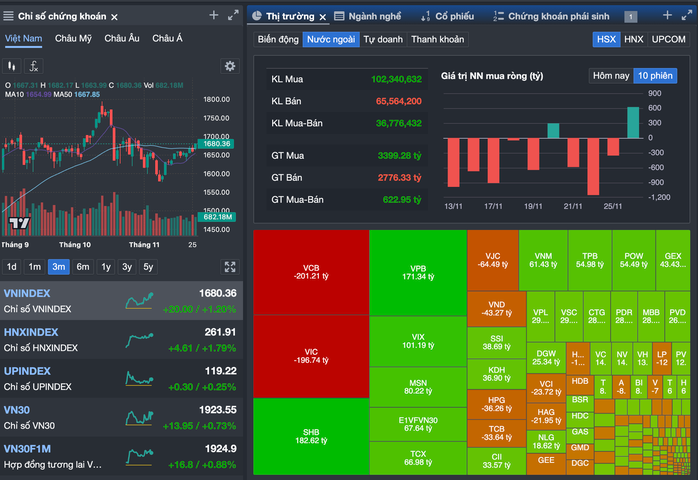
Task: Expand the Chỉ số chứng khoán panel to full size
Action: pos(231,16)
